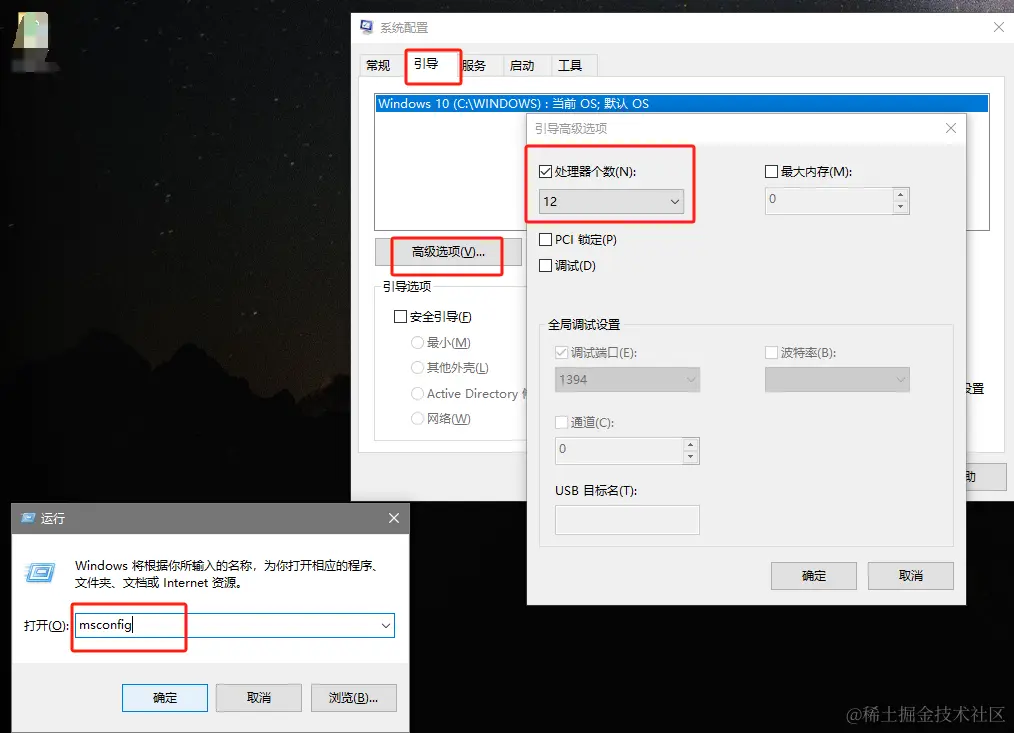The height and width of the screenshot is (733, 1014).
Task: Select the 网络(W) radio option
Action: [x=417, y=419]
